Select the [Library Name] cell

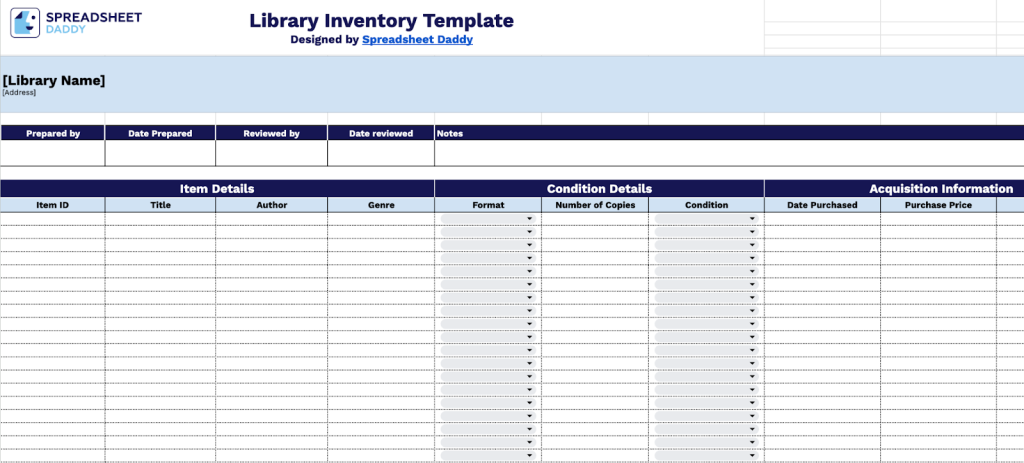[x=54, y=80]
